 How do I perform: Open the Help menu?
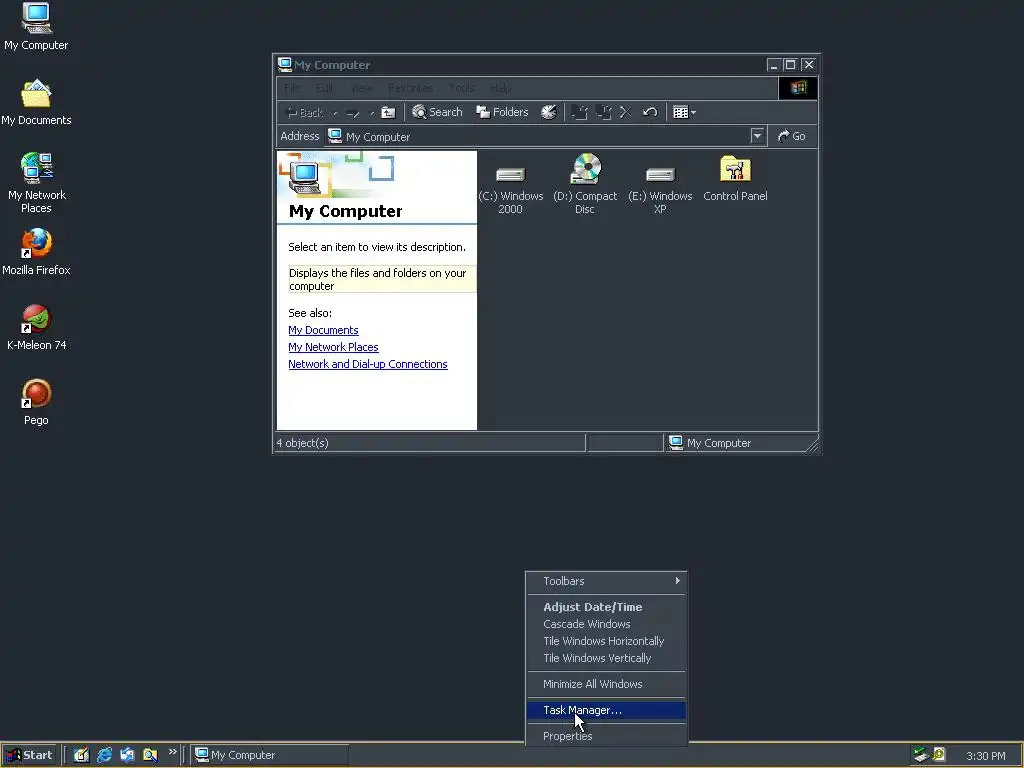tap(500, 88)
